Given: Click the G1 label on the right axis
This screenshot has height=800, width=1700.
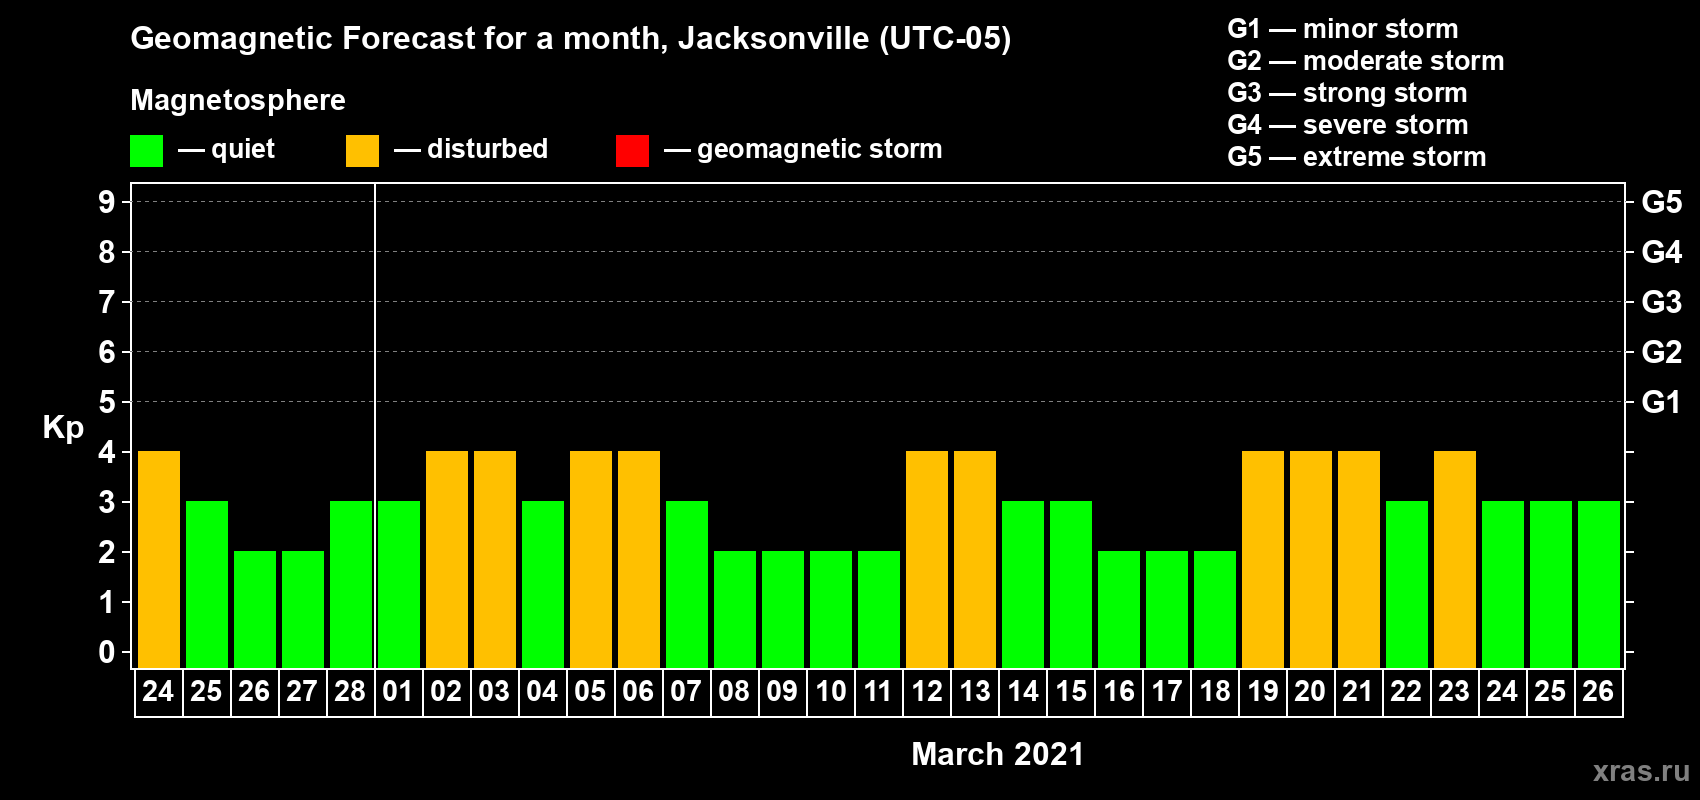Looking at the screenshot, I should pyautogui.click(x=1661, y=402).
